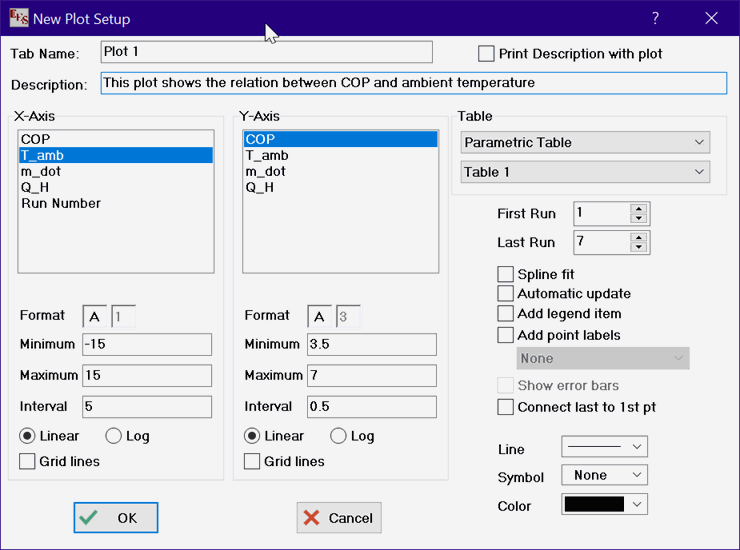Expand the Table 1 dropdown
The width and height of the screenshot is (740, 550).
585,172
